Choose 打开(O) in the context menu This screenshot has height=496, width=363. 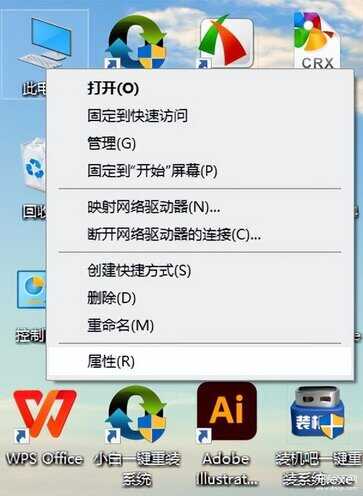(200, 88)
